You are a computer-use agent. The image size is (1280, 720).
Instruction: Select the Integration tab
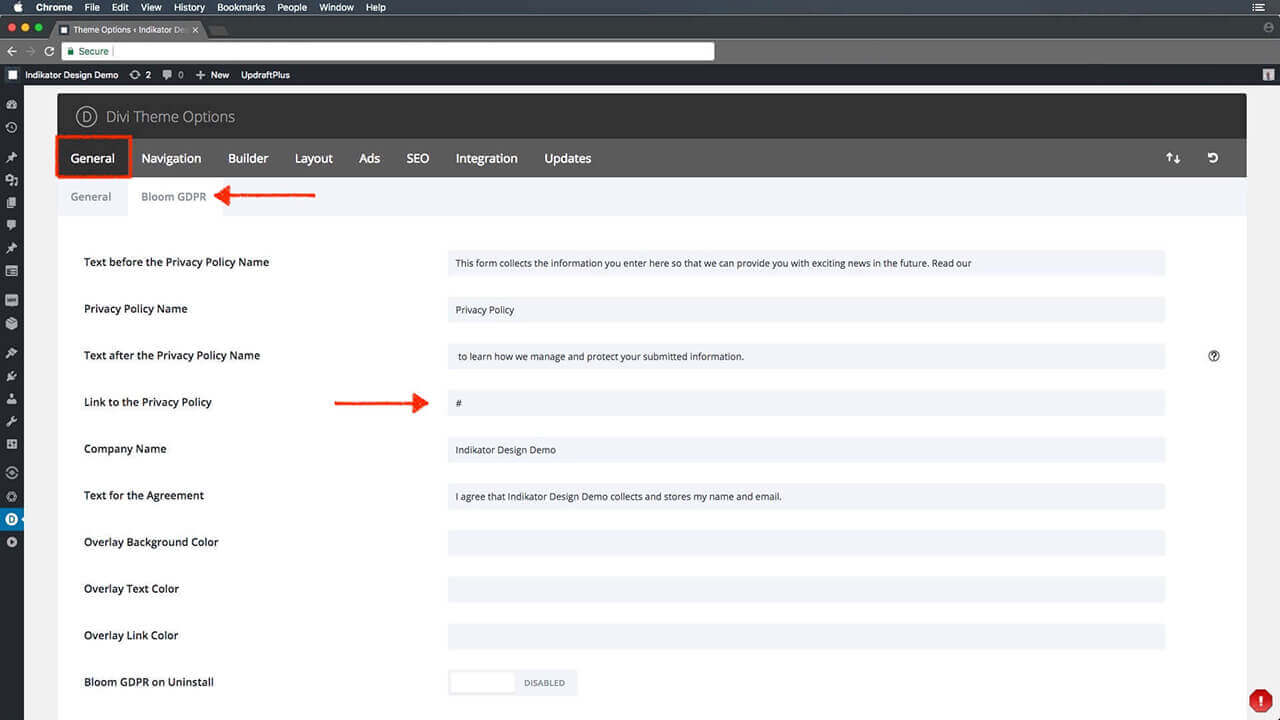487,158
